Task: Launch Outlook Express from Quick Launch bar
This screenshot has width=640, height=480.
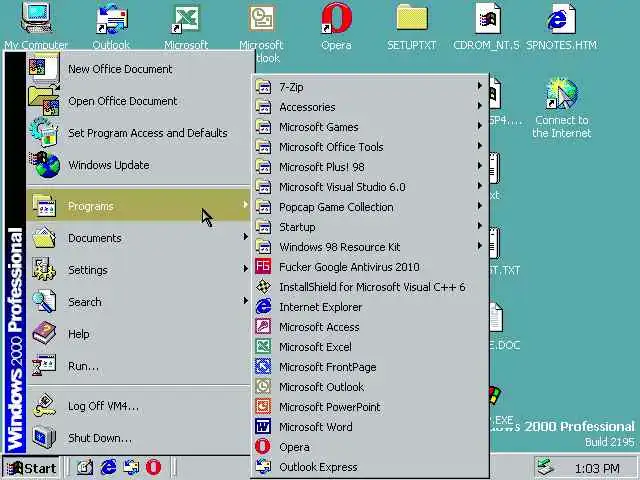Action: point(131,467)
